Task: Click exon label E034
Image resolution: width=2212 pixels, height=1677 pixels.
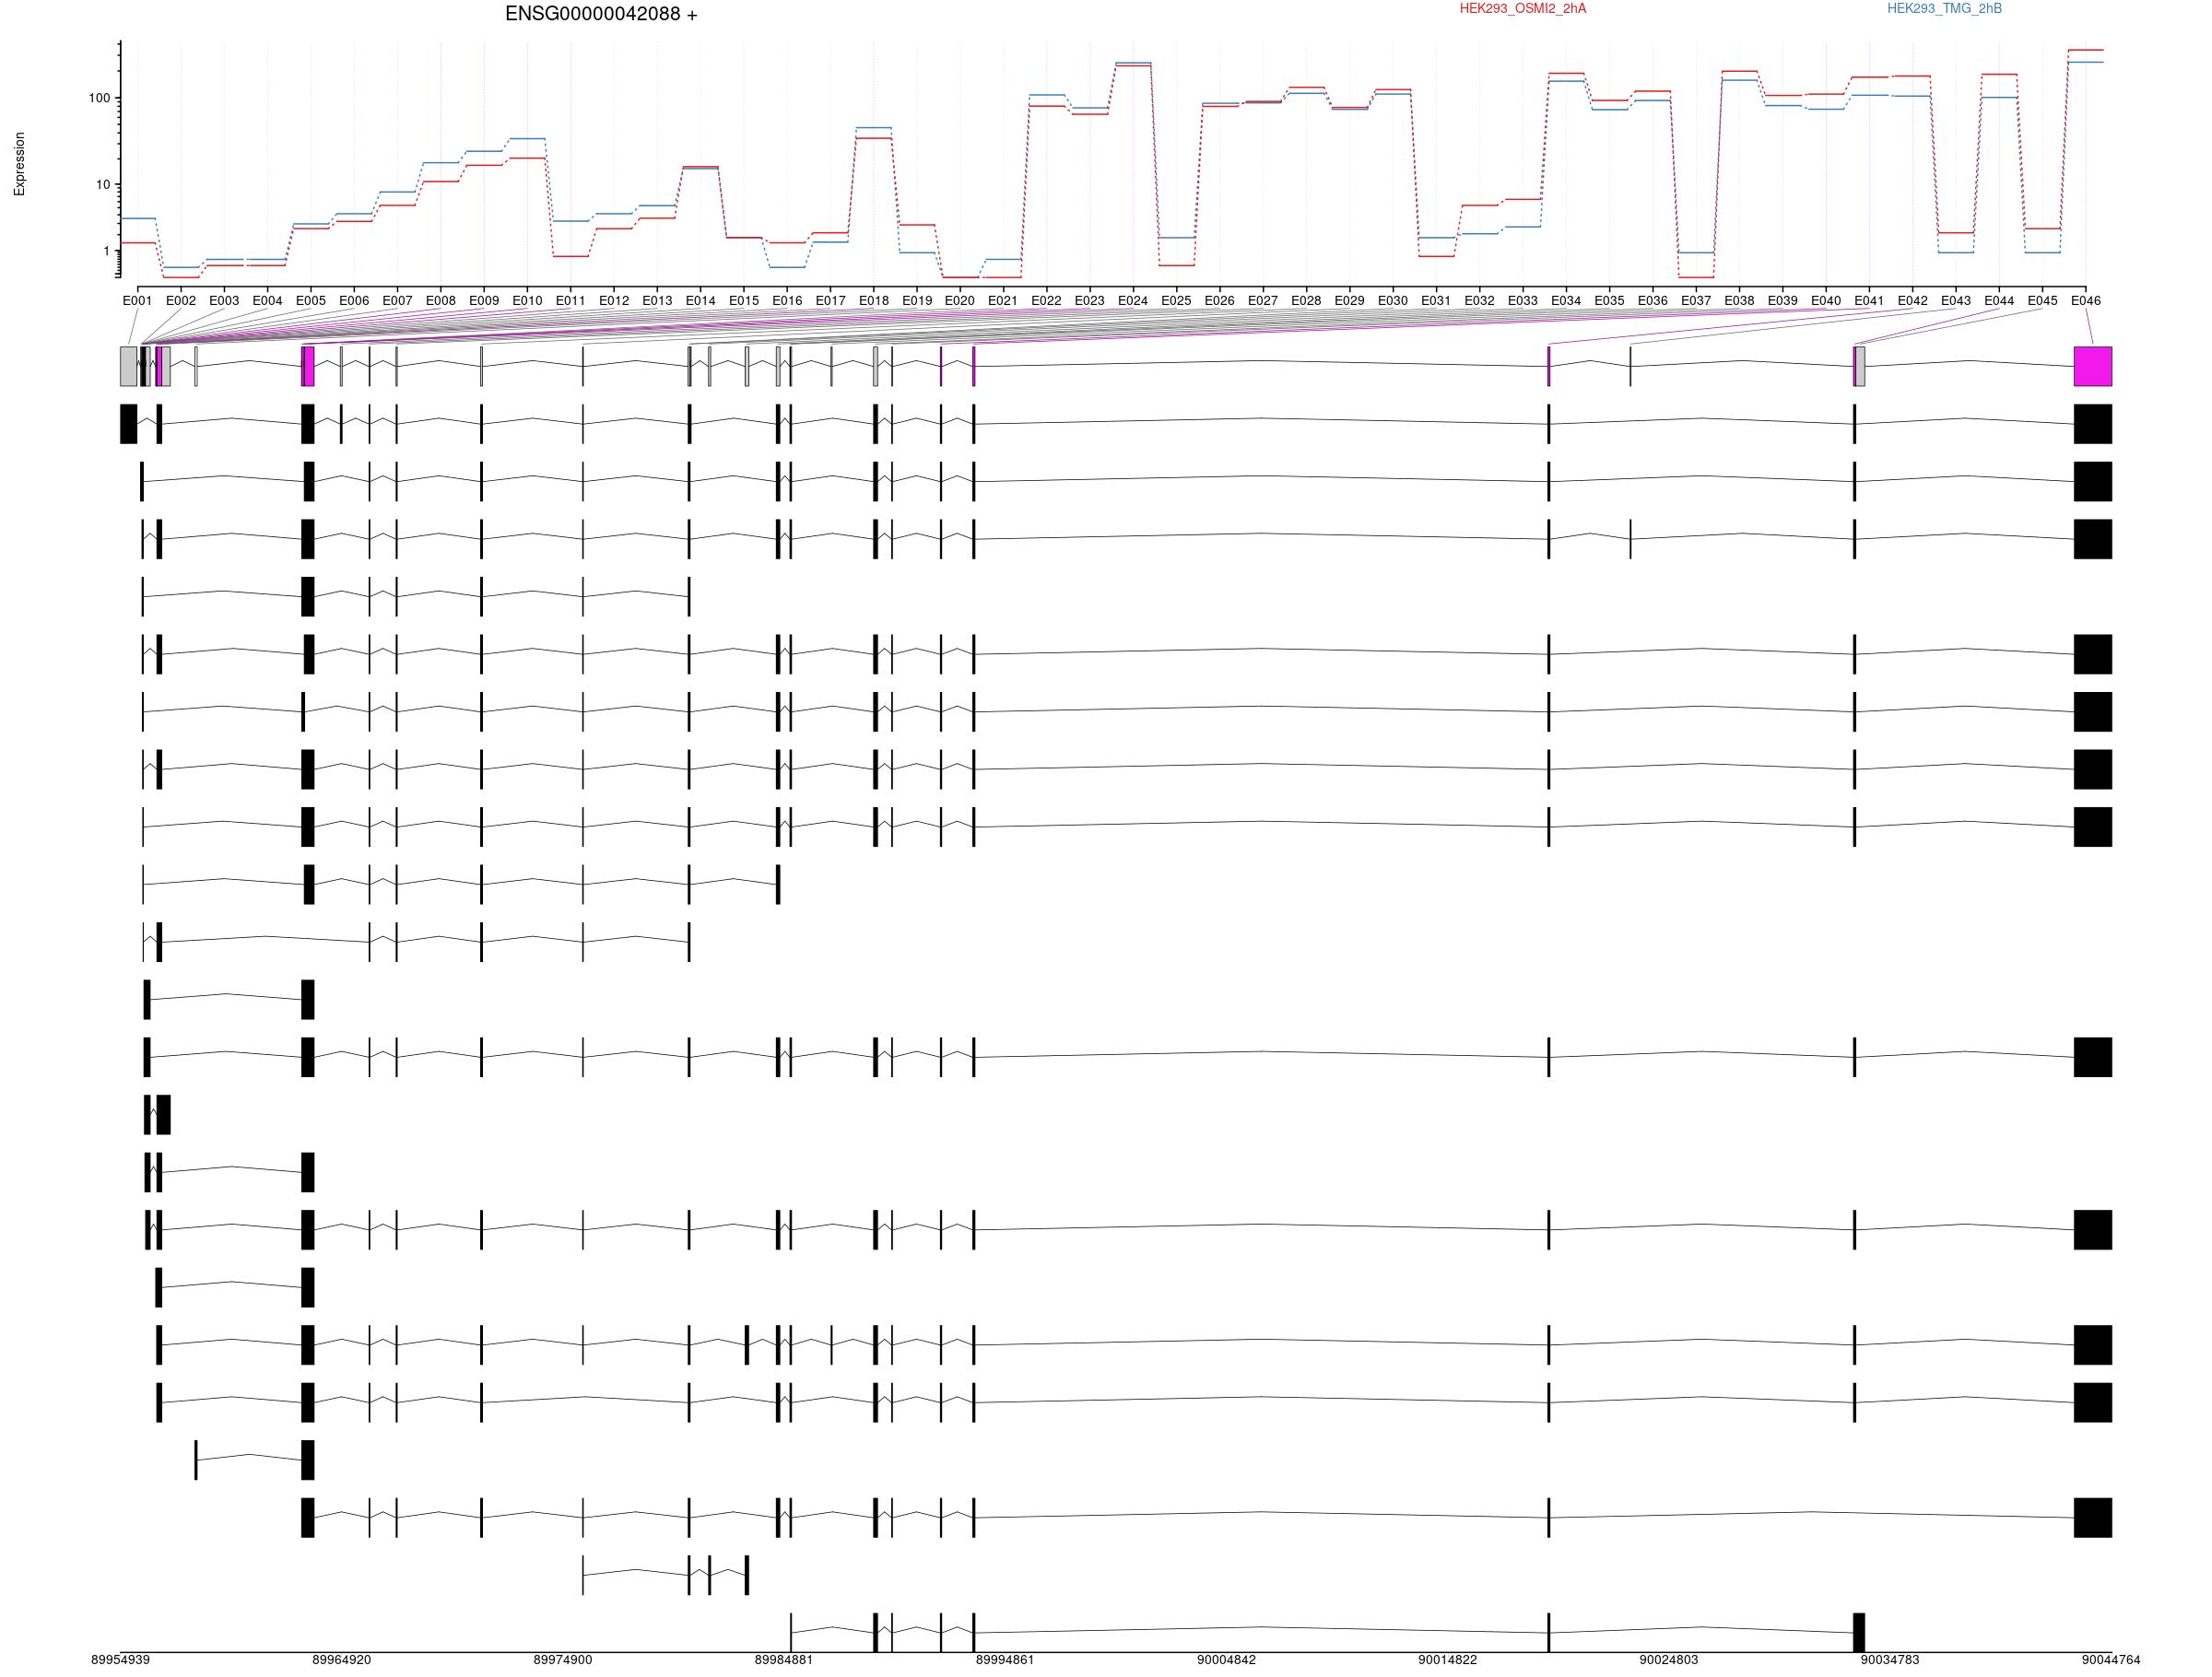Action: [x=1566, y=301]
